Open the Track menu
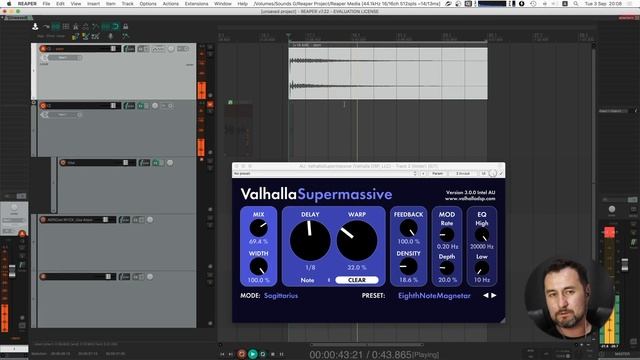Image resolution: width=640 pixels, height=360 pixels. pyautogui.click(x=127, y=3)
